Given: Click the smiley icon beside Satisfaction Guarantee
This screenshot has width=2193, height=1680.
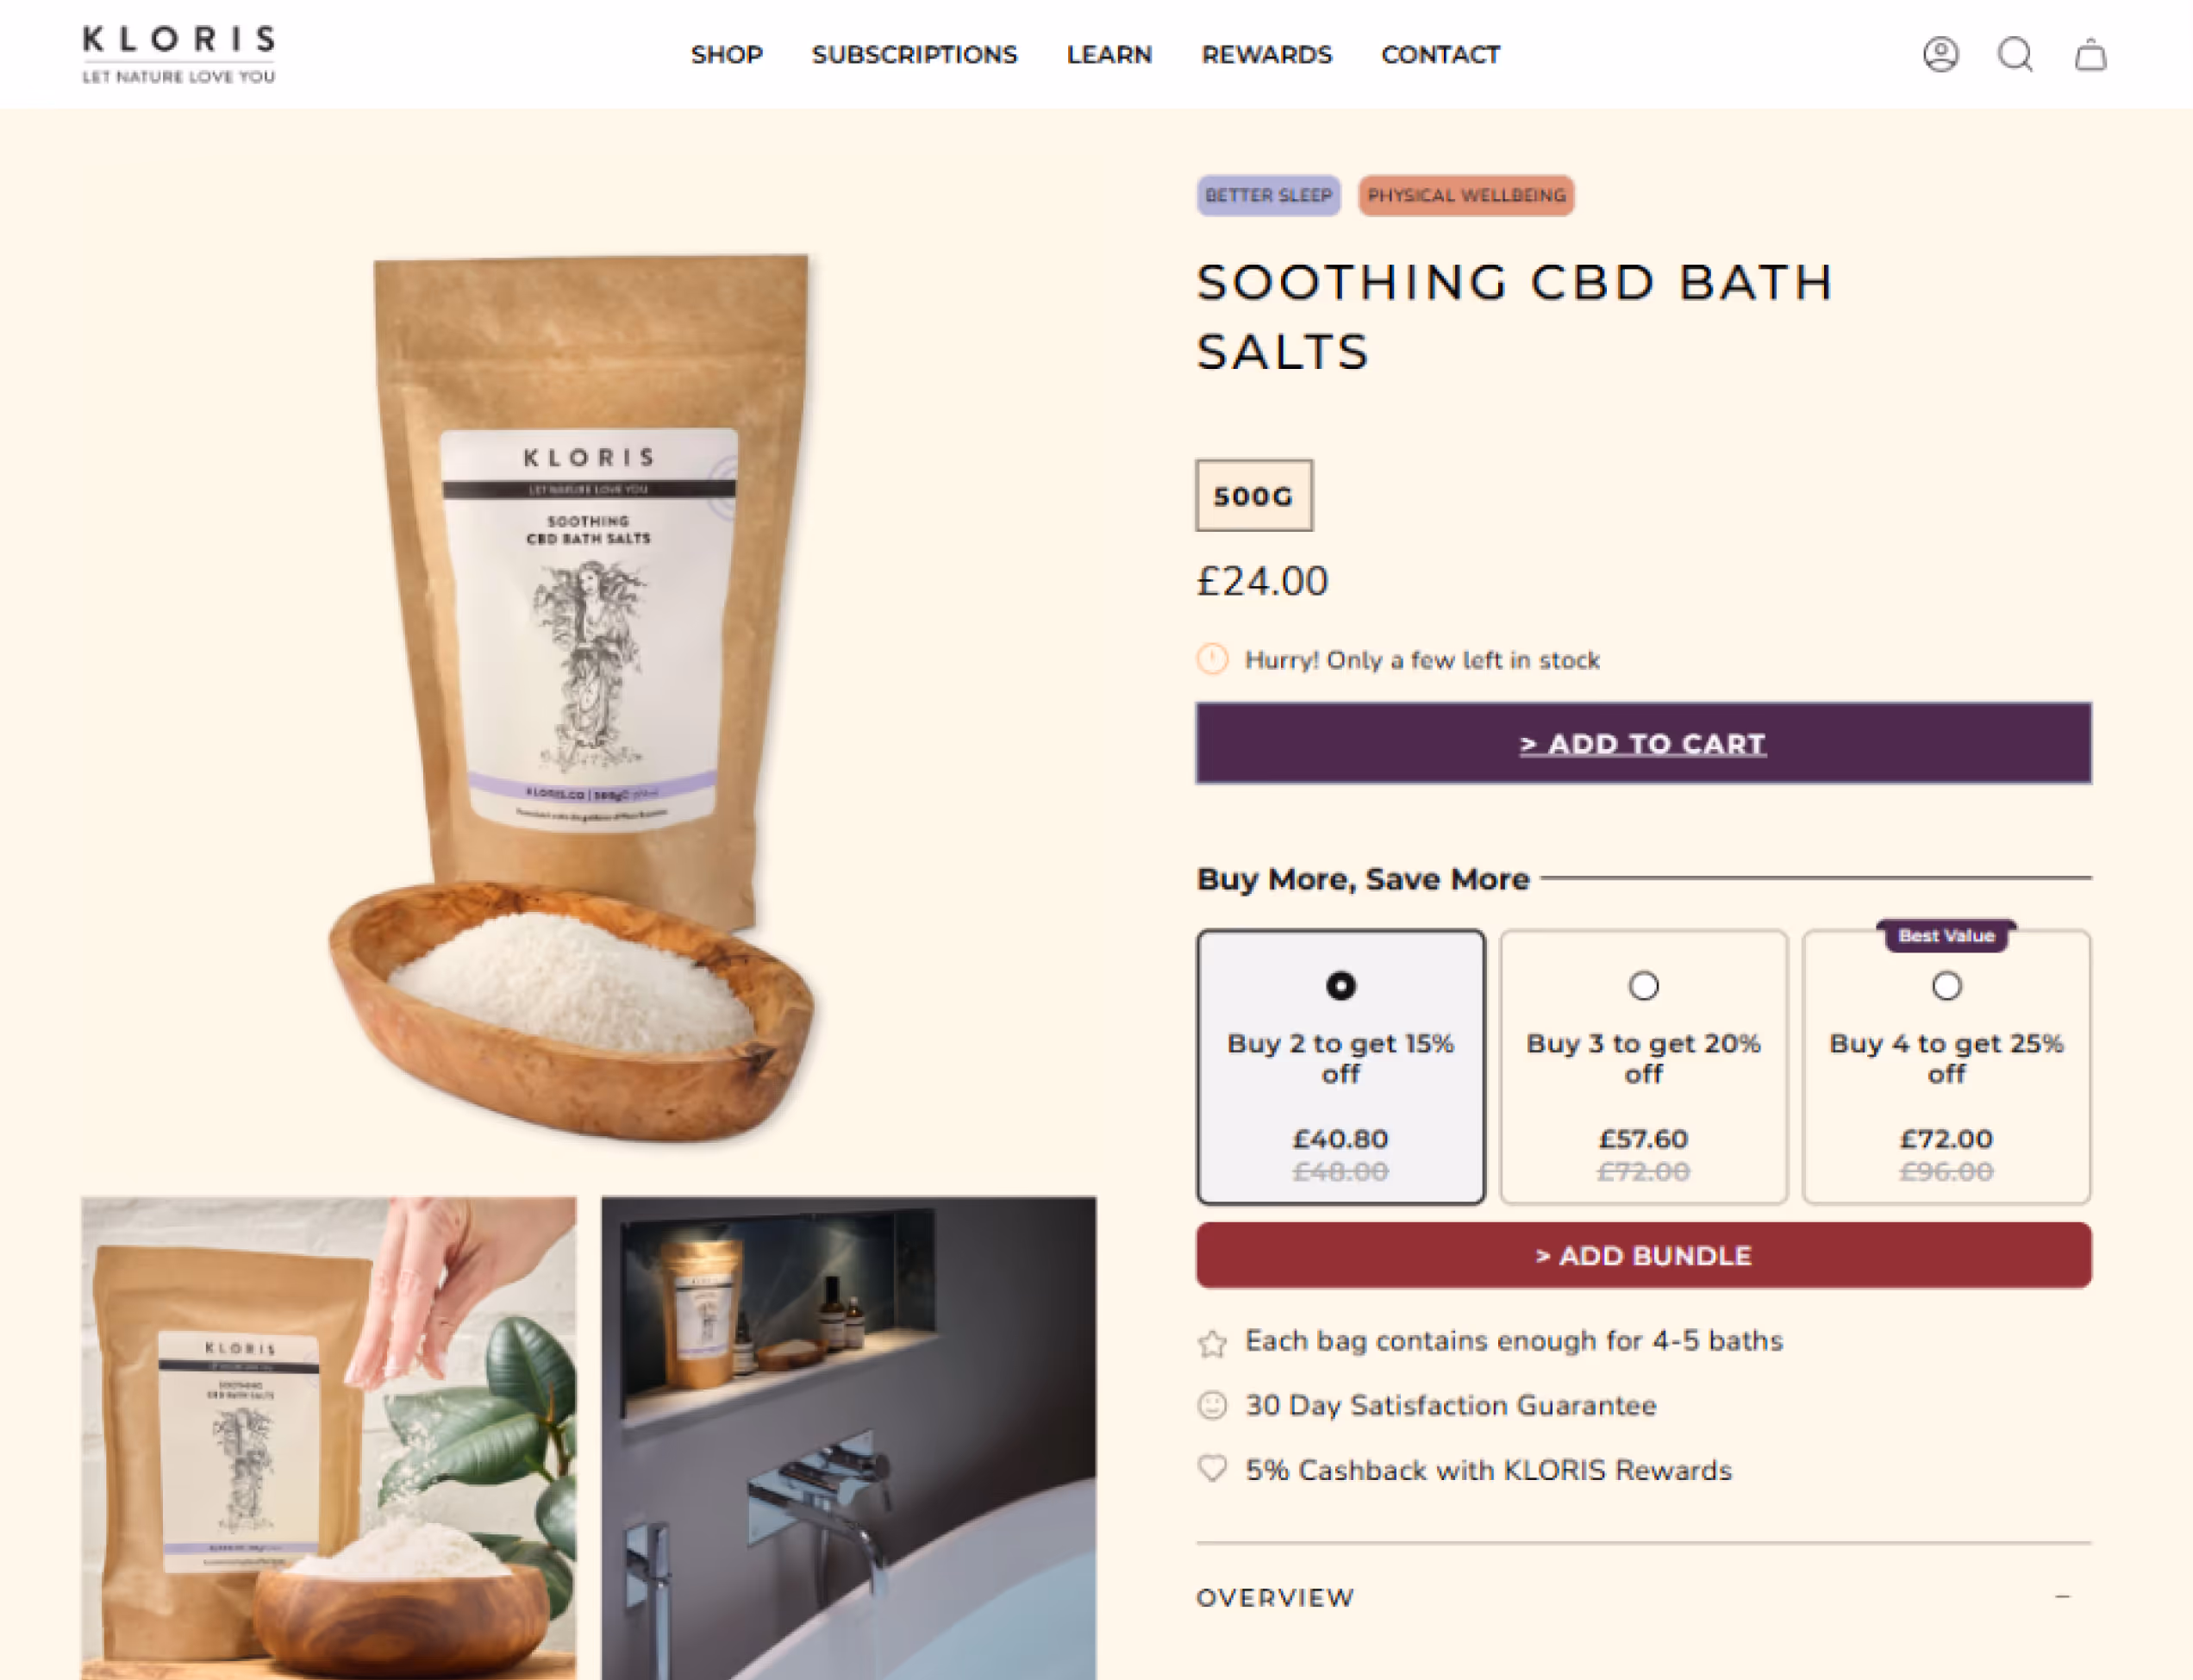Looking at the screenshot, I should click(1212, 1406).
